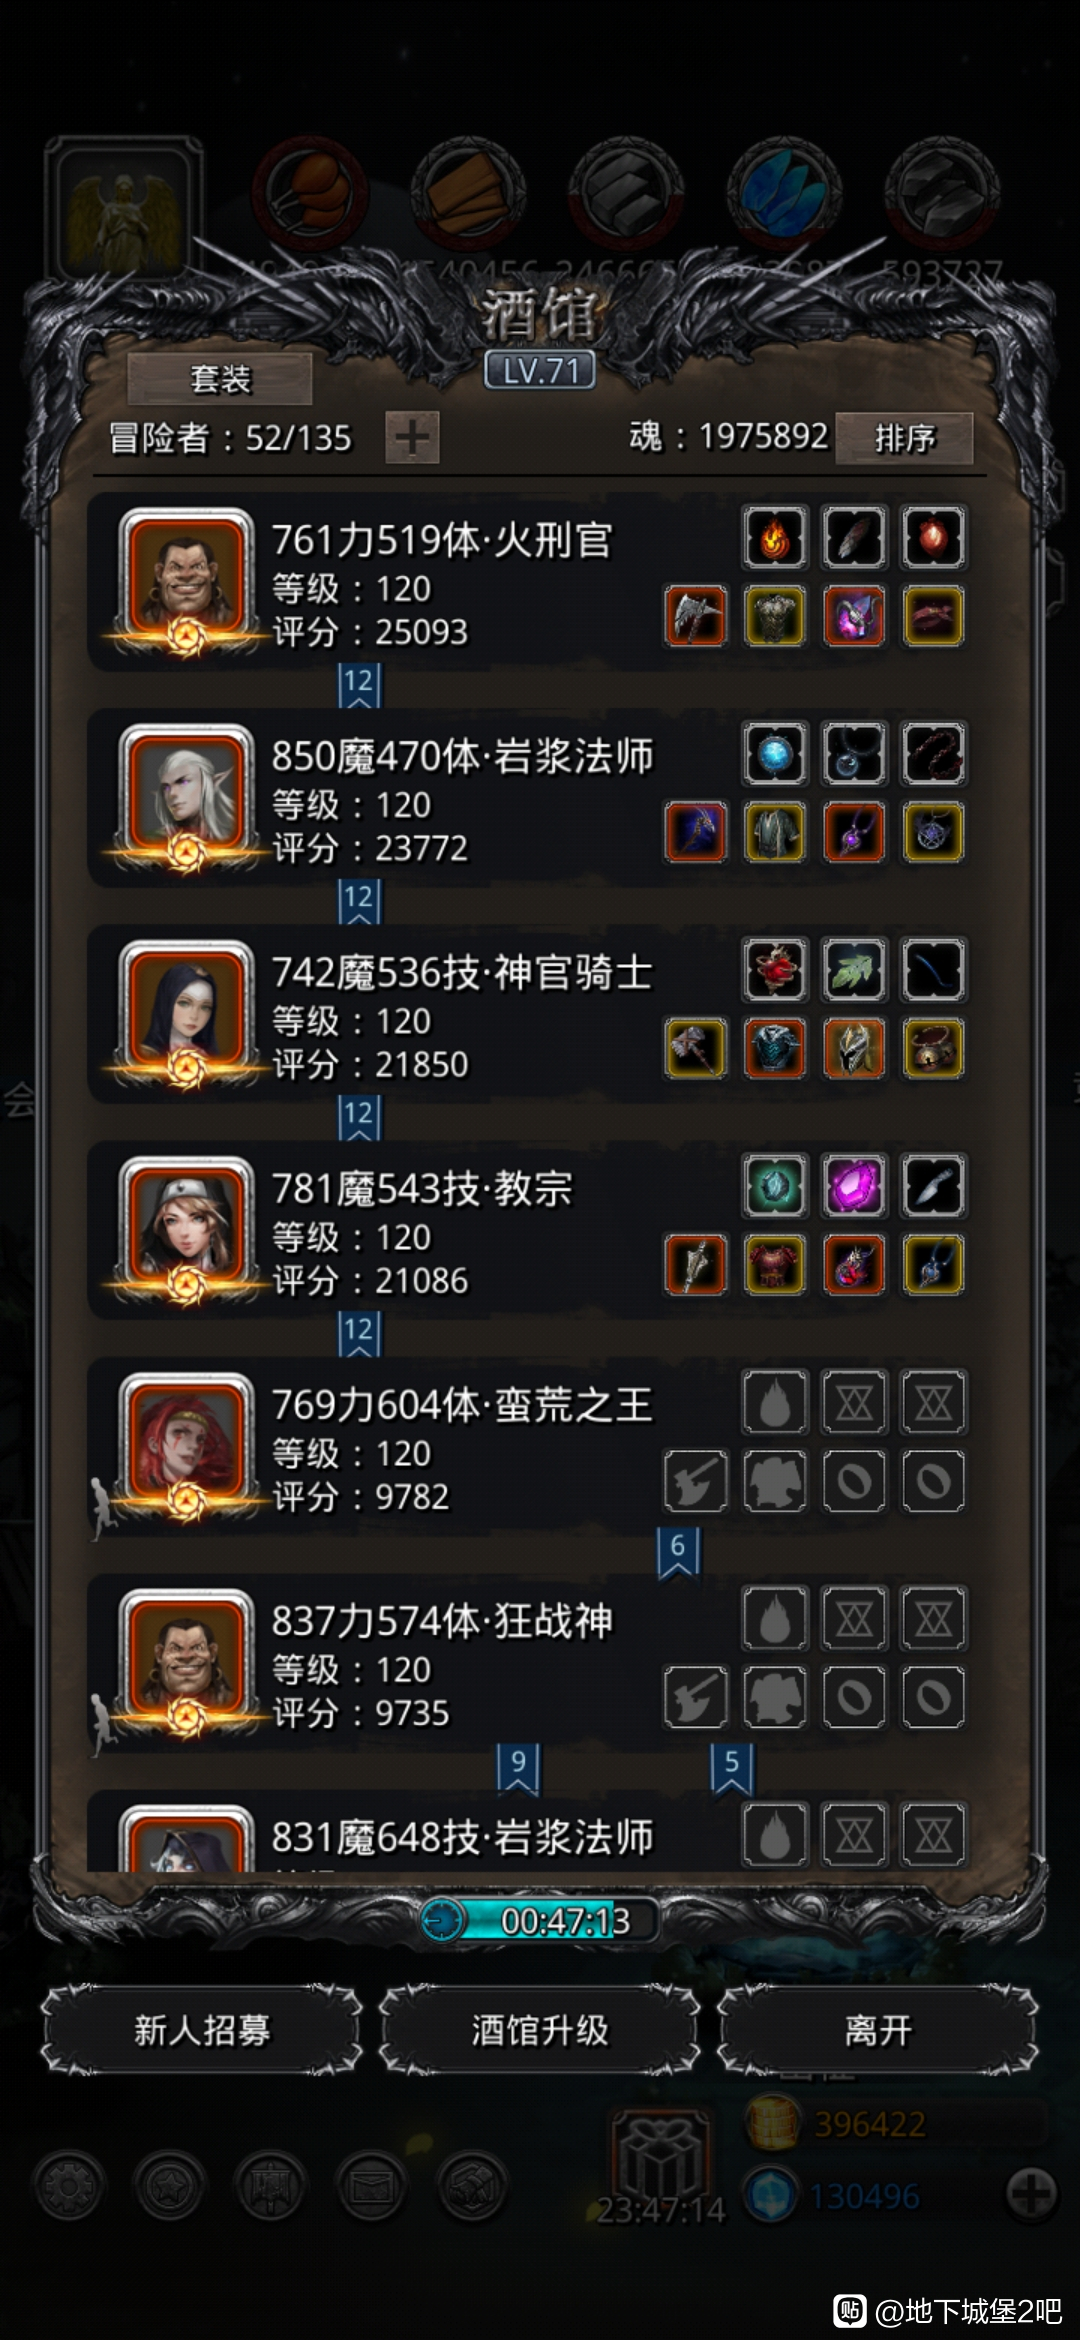Screen dimensions: 1080x2340
Task: Open the 教宗 hero portrait
Action: tap(186, 1228)
